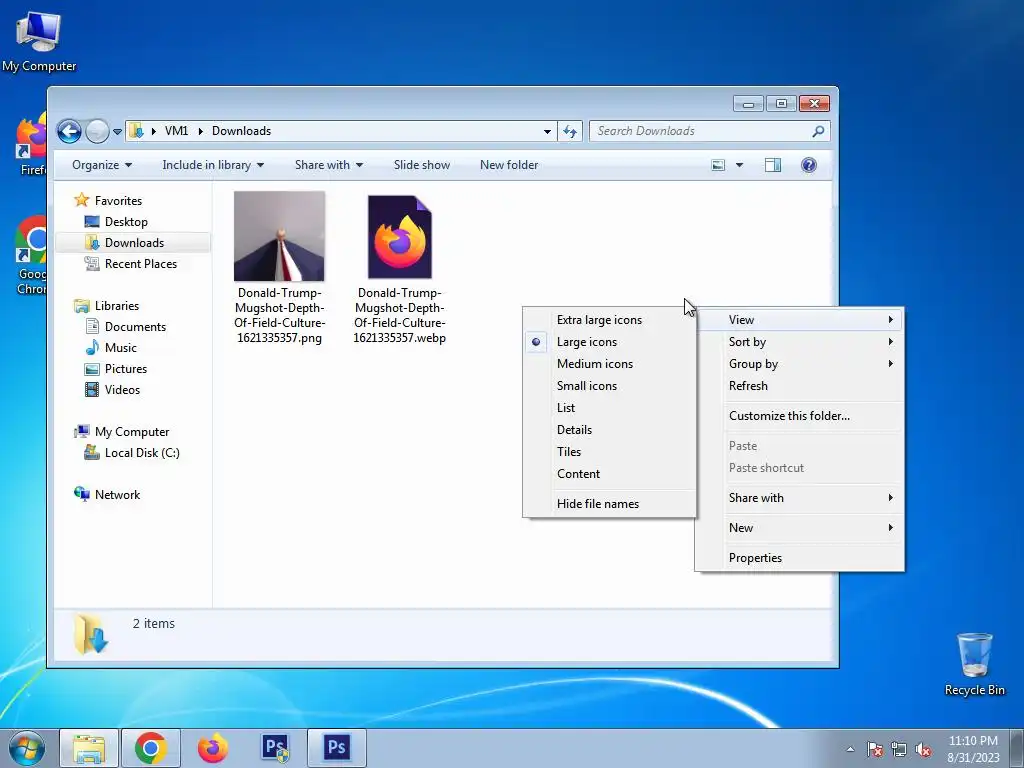The height and width of the screenshot is (768, 1024).
Task: Click the network tray icon
Action: coord(899,749)
